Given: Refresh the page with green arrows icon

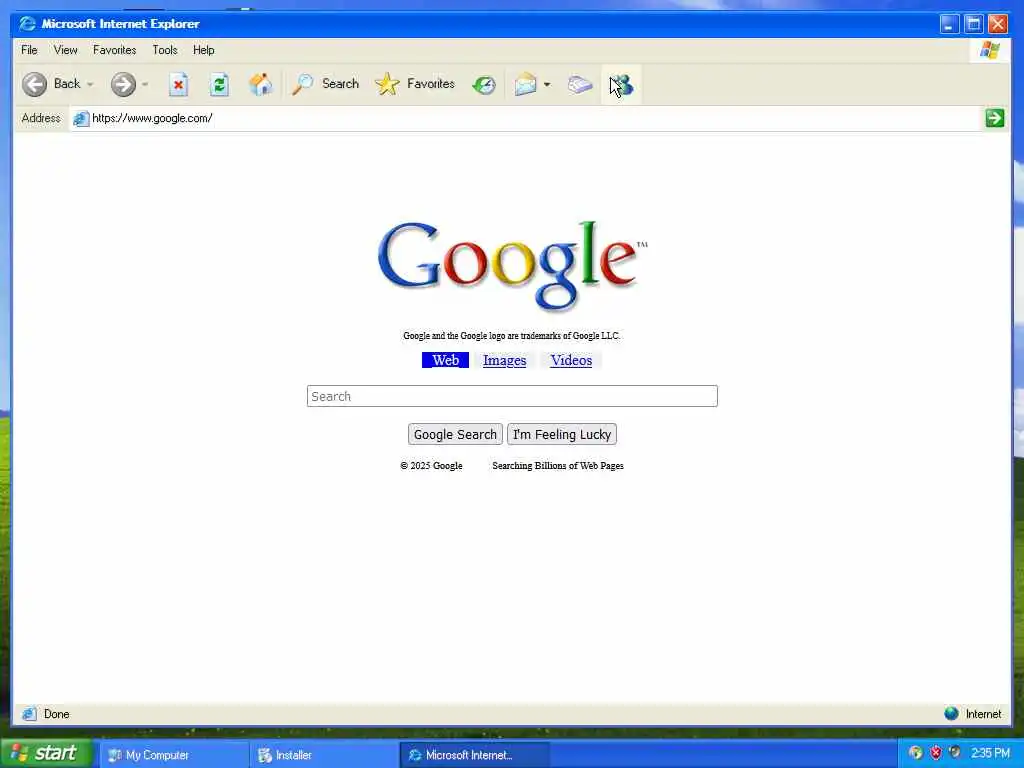Looking at the screenshot, I should click(219, 84).
